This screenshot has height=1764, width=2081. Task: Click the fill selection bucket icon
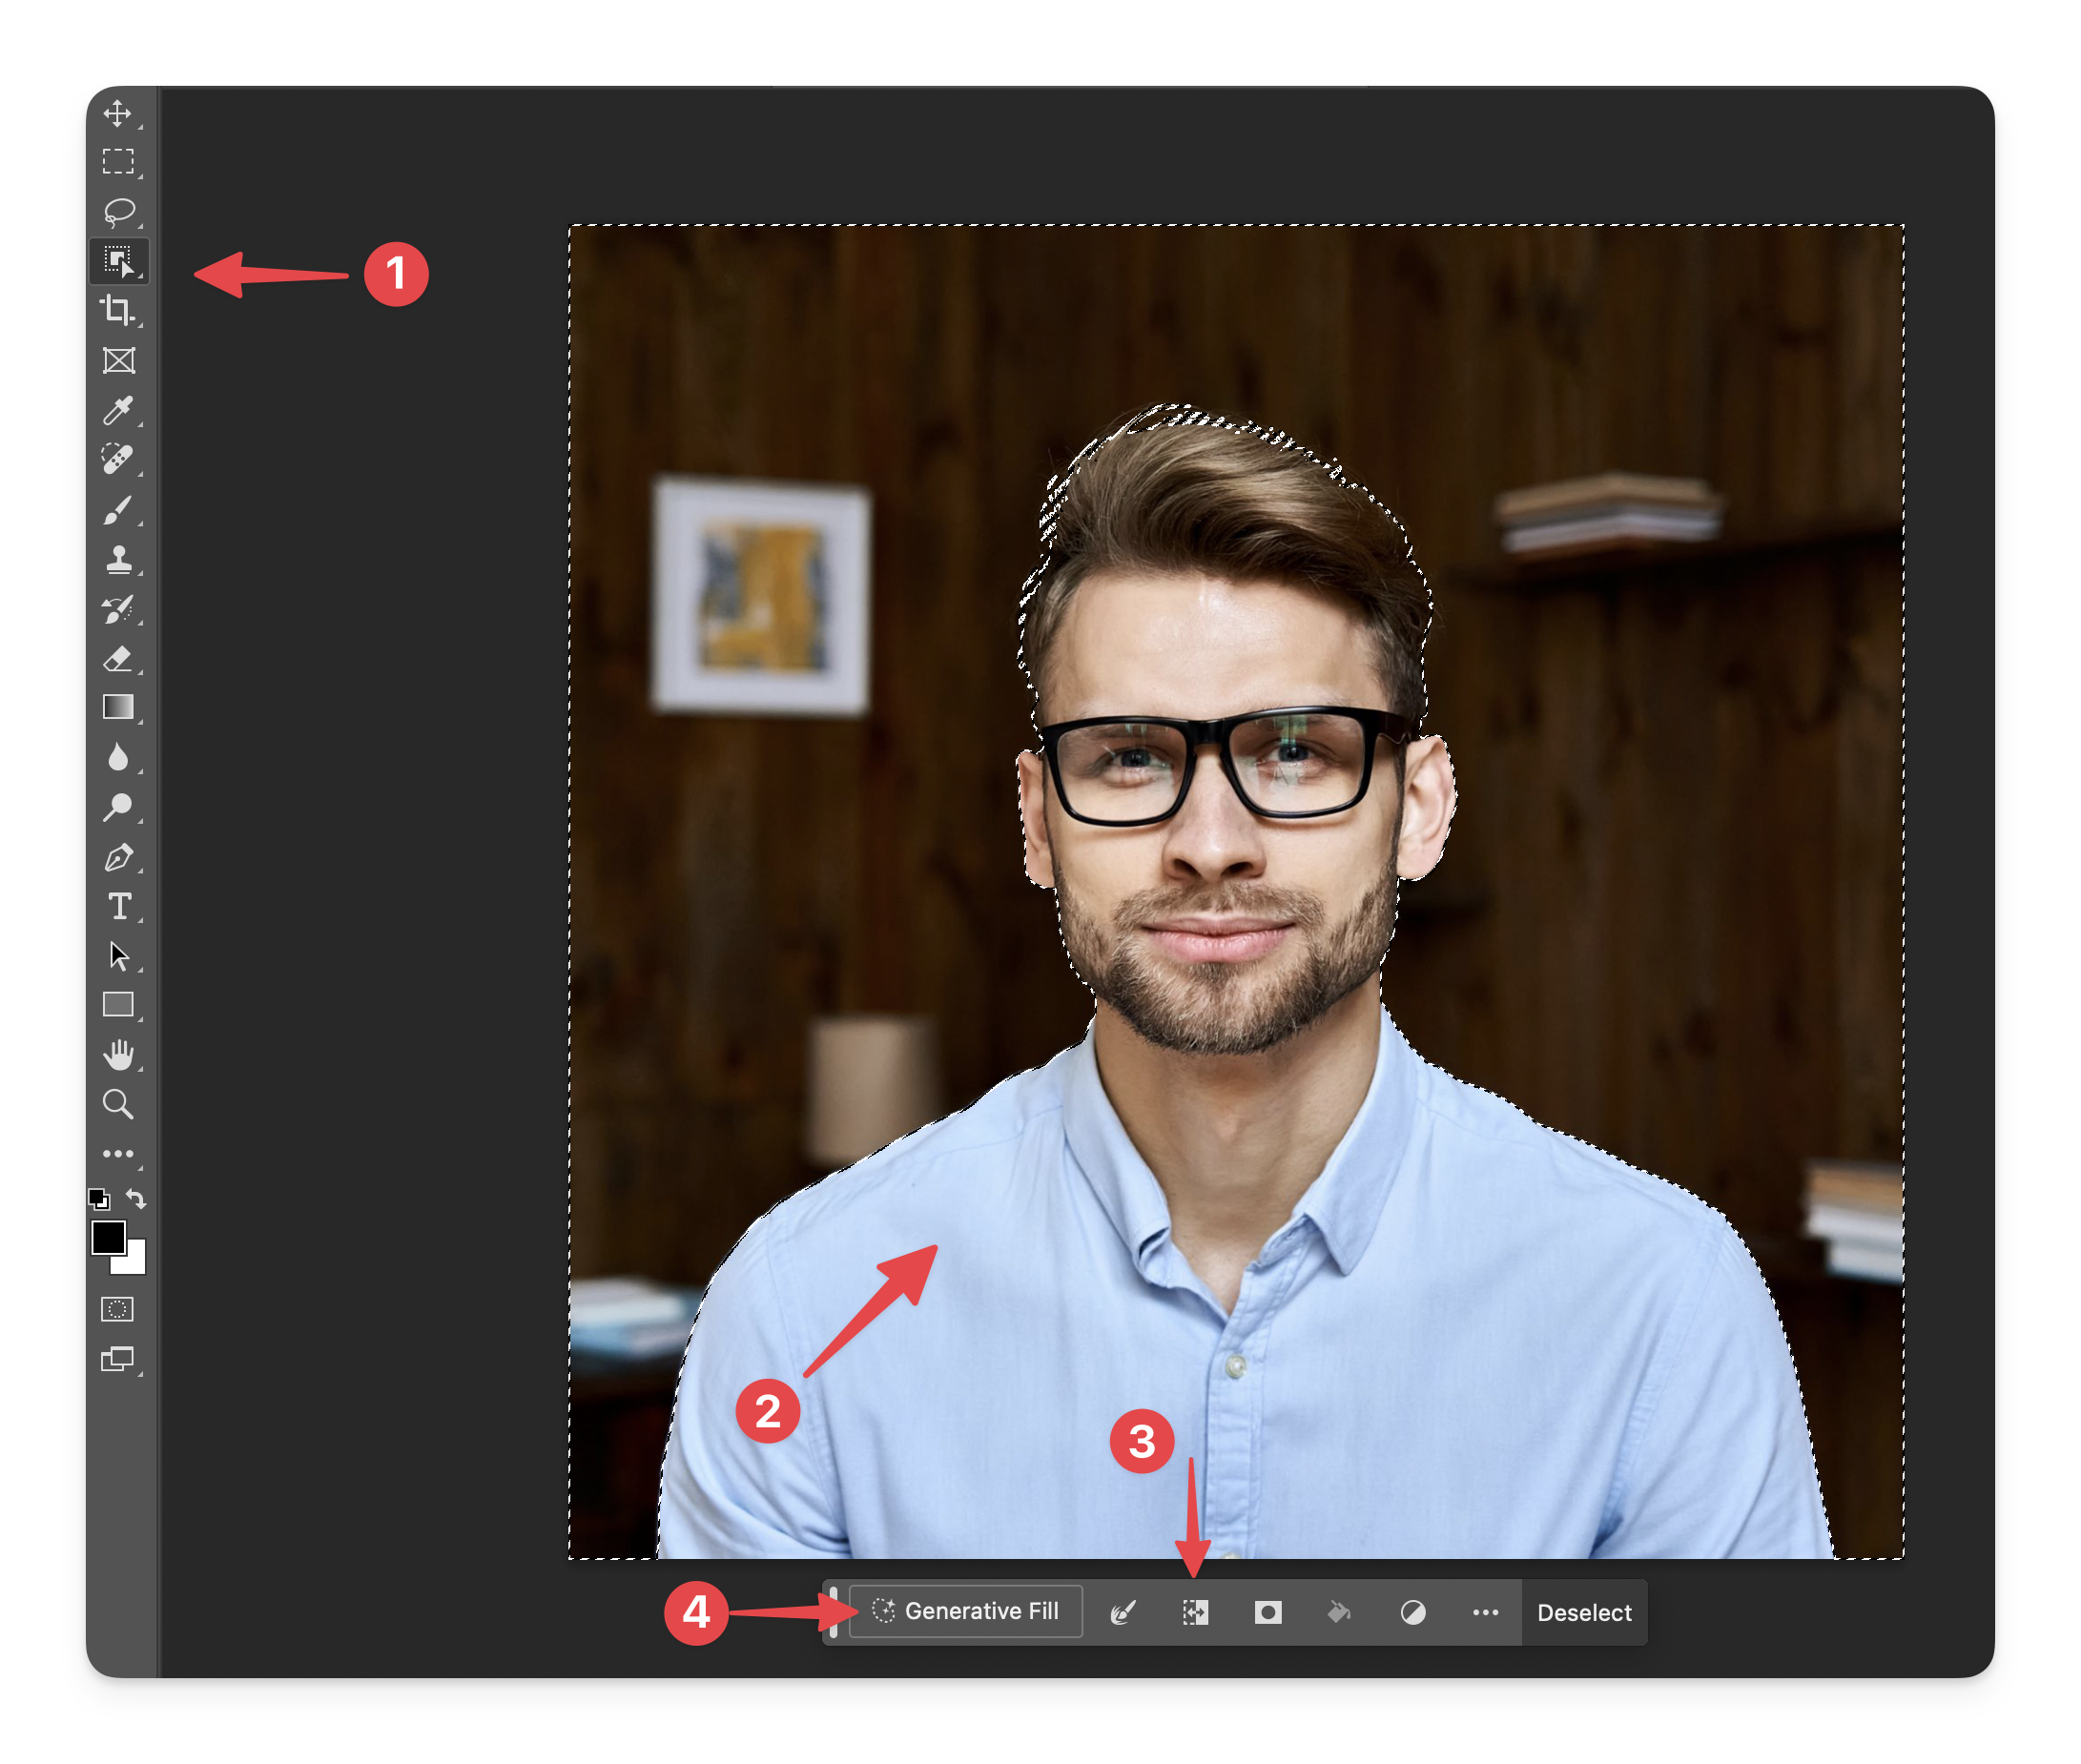(x=1340, y=1612)
